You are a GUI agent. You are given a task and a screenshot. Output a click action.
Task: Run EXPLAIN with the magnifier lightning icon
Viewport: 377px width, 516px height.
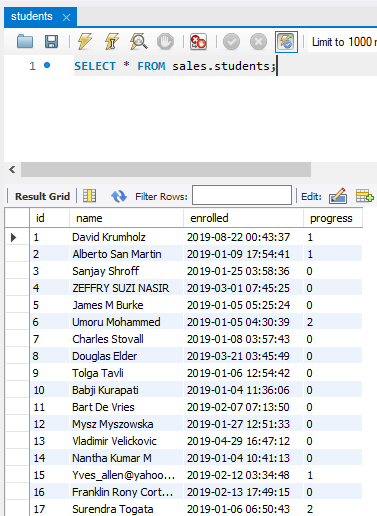pyautogui.click(x=139, y=42)
